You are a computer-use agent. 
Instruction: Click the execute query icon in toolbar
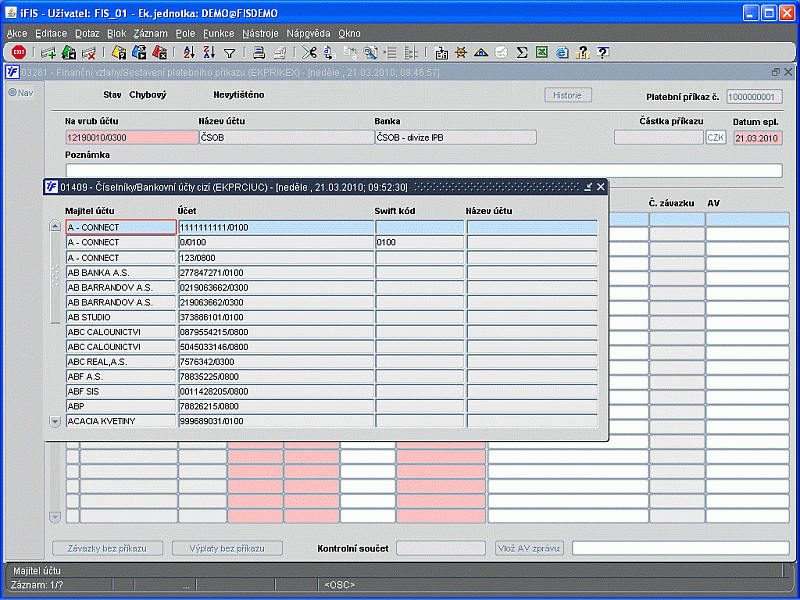pos(139,53)
